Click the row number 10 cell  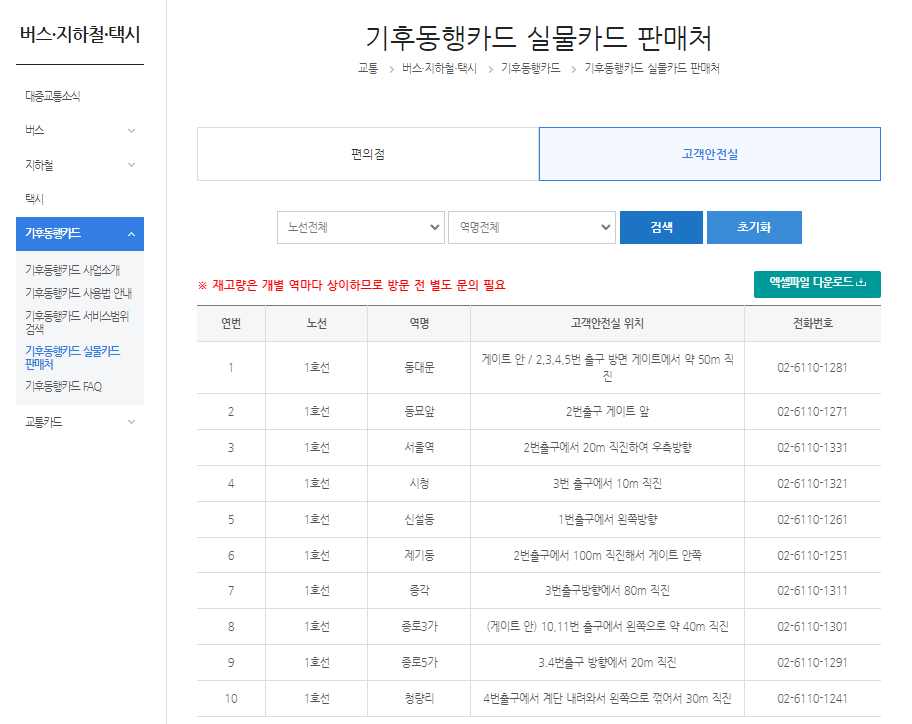231,698
